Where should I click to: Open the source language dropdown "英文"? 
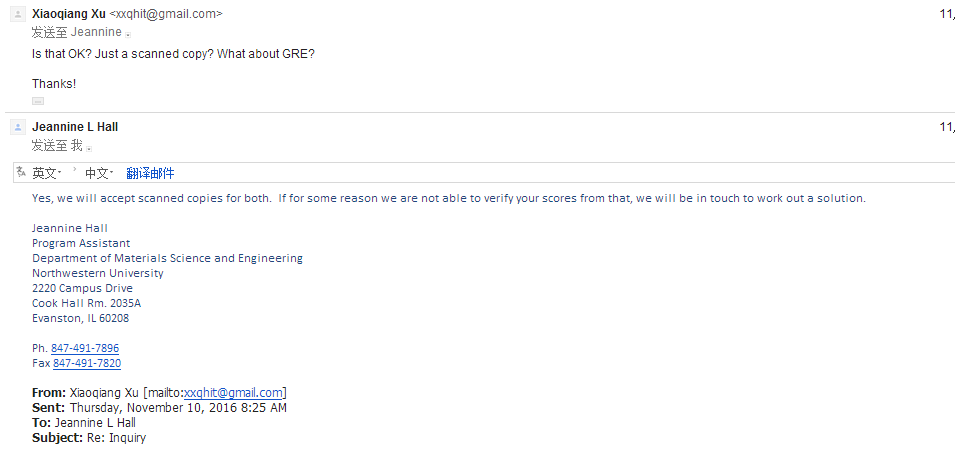pyautogui.click(x=46, y=173)
